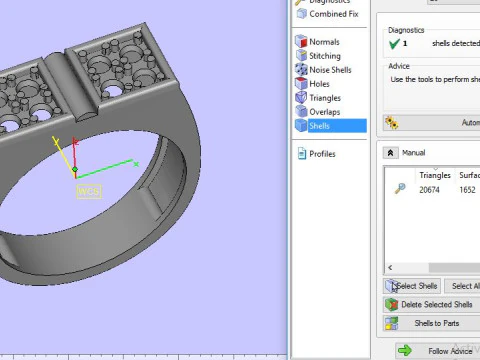The height and width of the screenshot is (360, 480).
Task: Click the Surface column header
Action: (x=468, y=175)
